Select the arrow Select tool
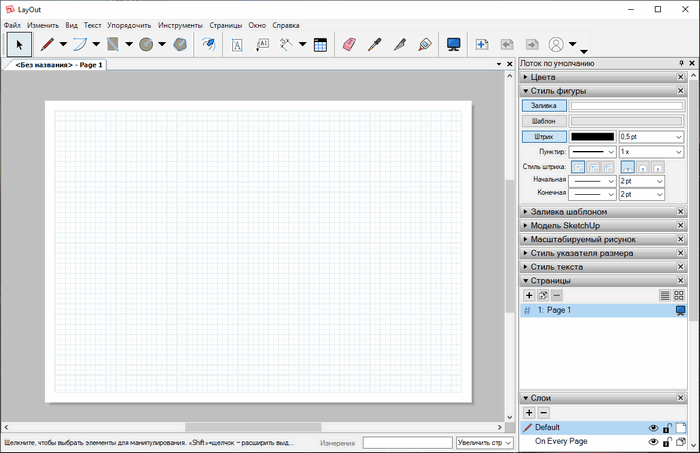 19,44
